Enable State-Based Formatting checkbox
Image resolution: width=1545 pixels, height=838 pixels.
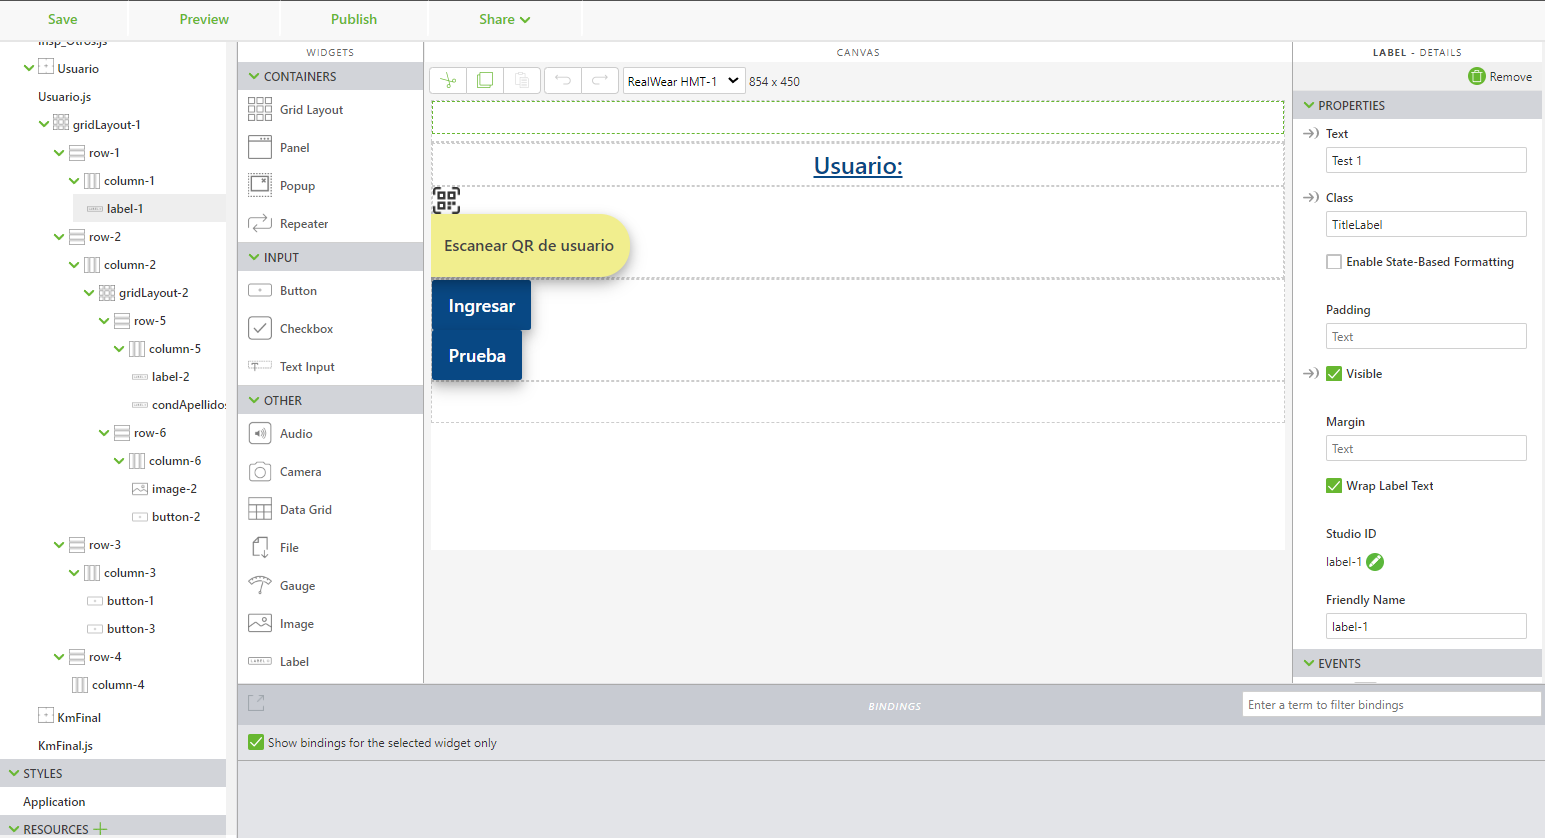(1334, 261)
